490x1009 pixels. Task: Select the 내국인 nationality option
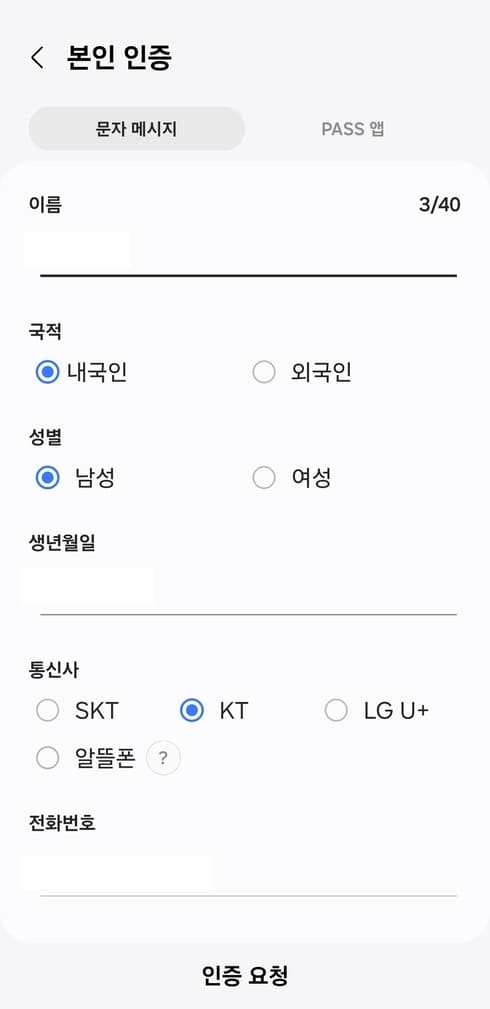tap(81, 372)
